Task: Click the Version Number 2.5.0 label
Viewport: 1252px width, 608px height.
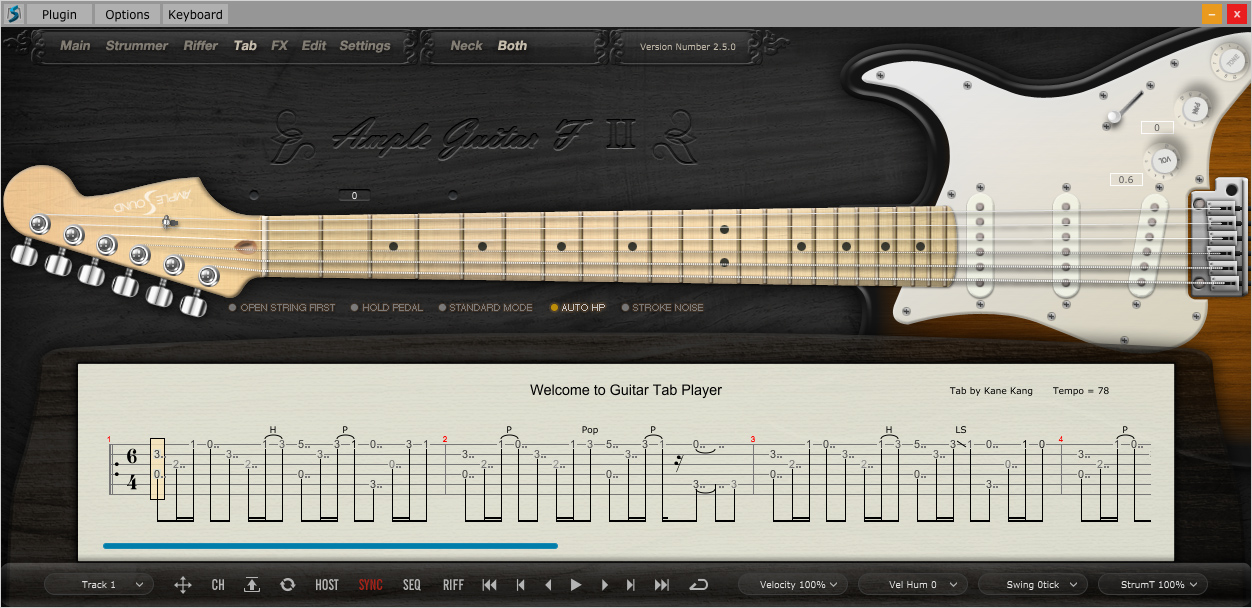Action: point(686,47)
